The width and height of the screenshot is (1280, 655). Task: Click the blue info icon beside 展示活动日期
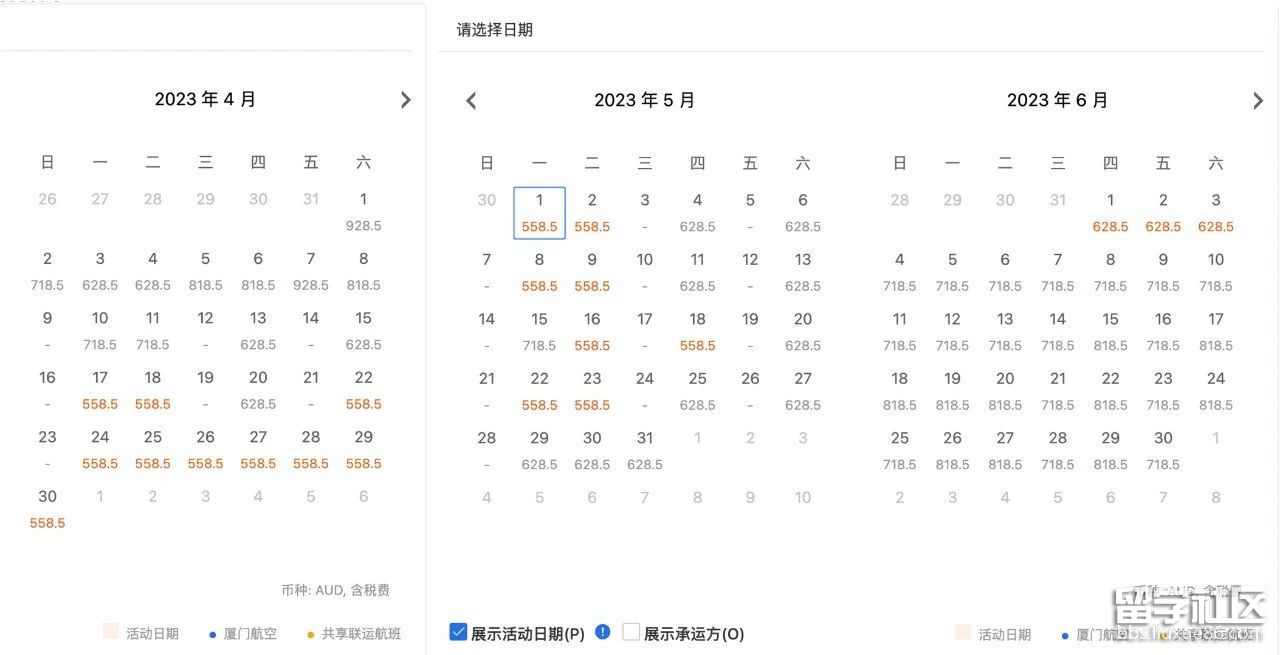pos(602,632)
